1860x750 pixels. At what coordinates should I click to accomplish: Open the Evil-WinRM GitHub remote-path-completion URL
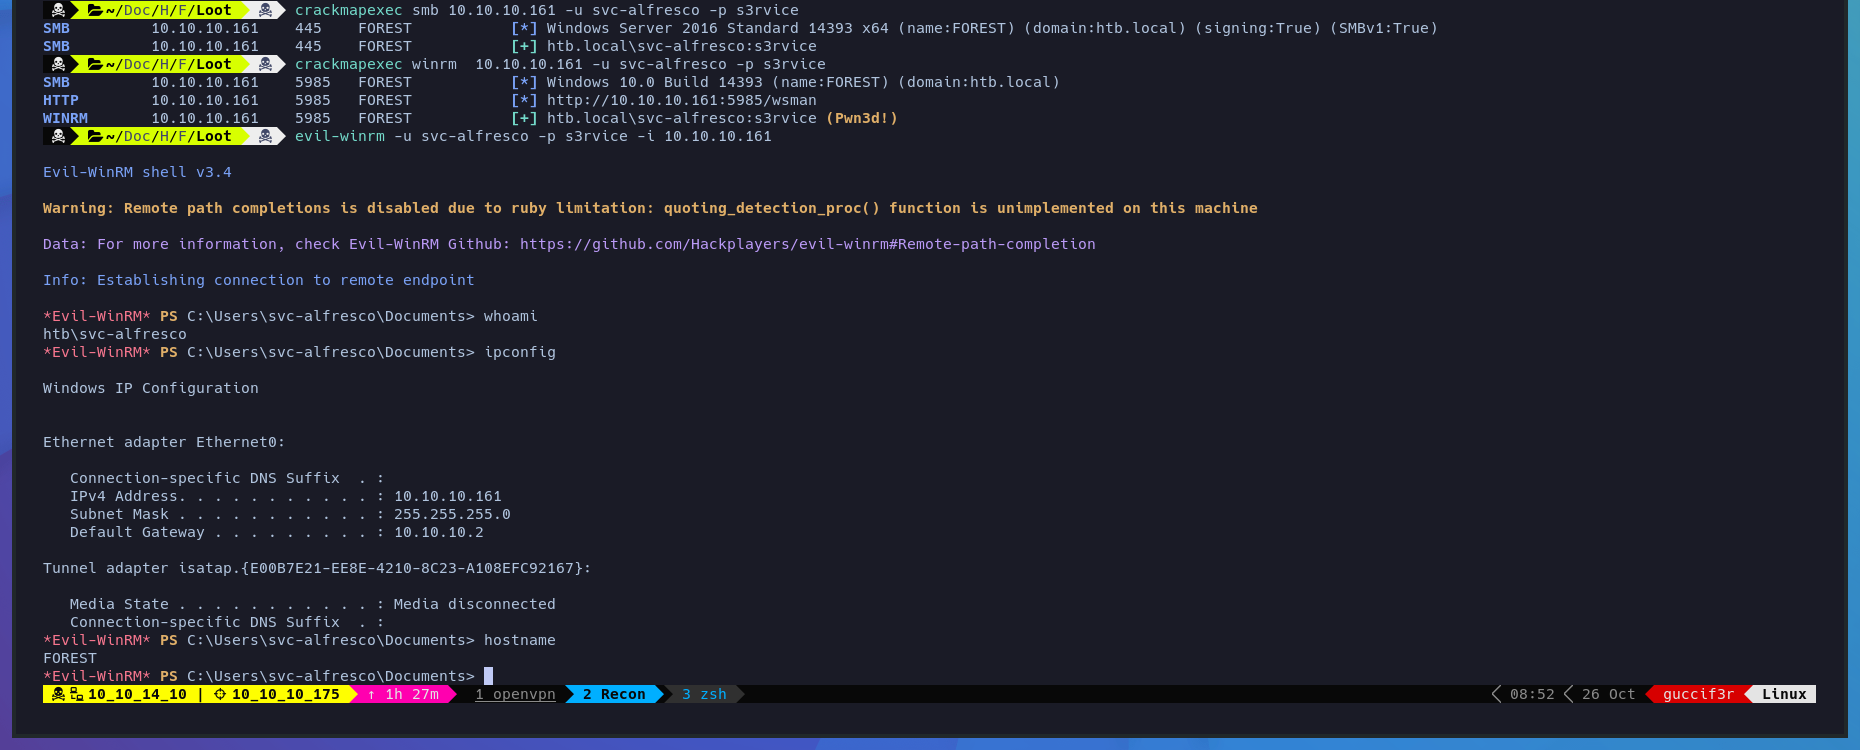(x=807, y=244)
